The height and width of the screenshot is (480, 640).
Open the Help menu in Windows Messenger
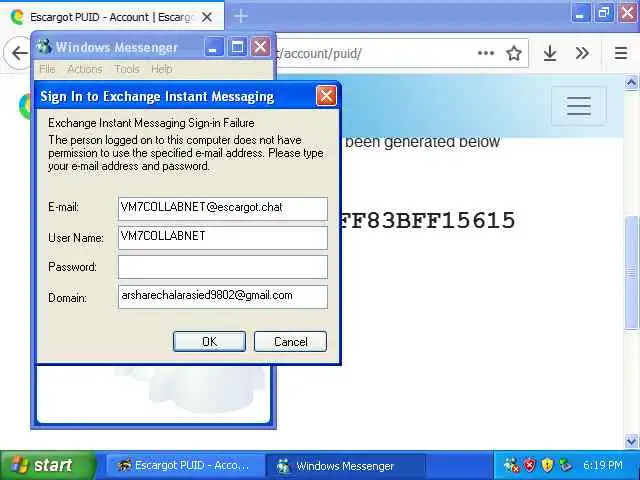(161, 69)
